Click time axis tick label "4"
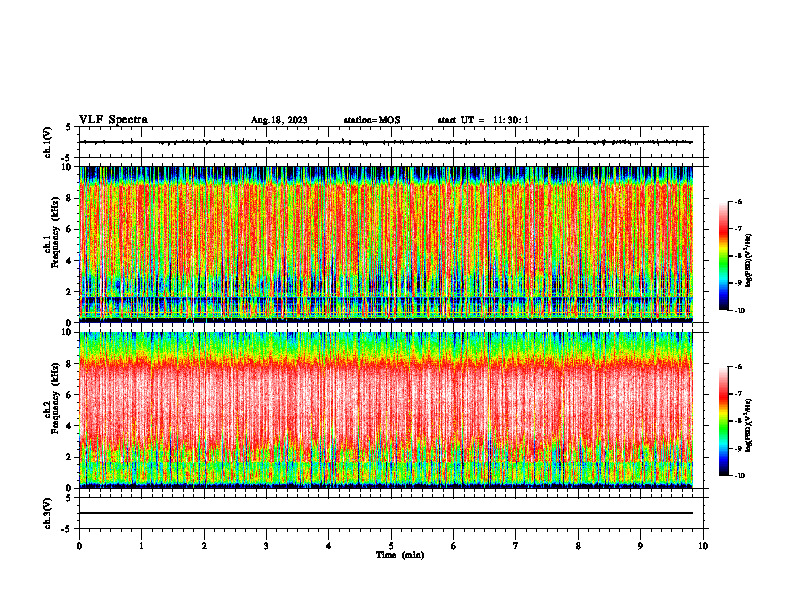 [329, 546]
